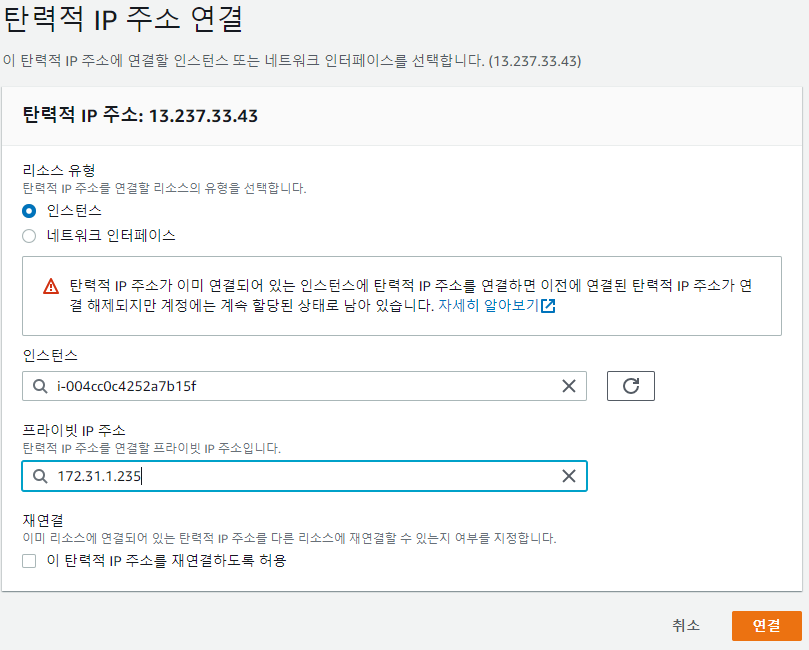Click the search icon in the 프라이빗 IP field
The image size is (809, 650).
click(x=40, y=476)
